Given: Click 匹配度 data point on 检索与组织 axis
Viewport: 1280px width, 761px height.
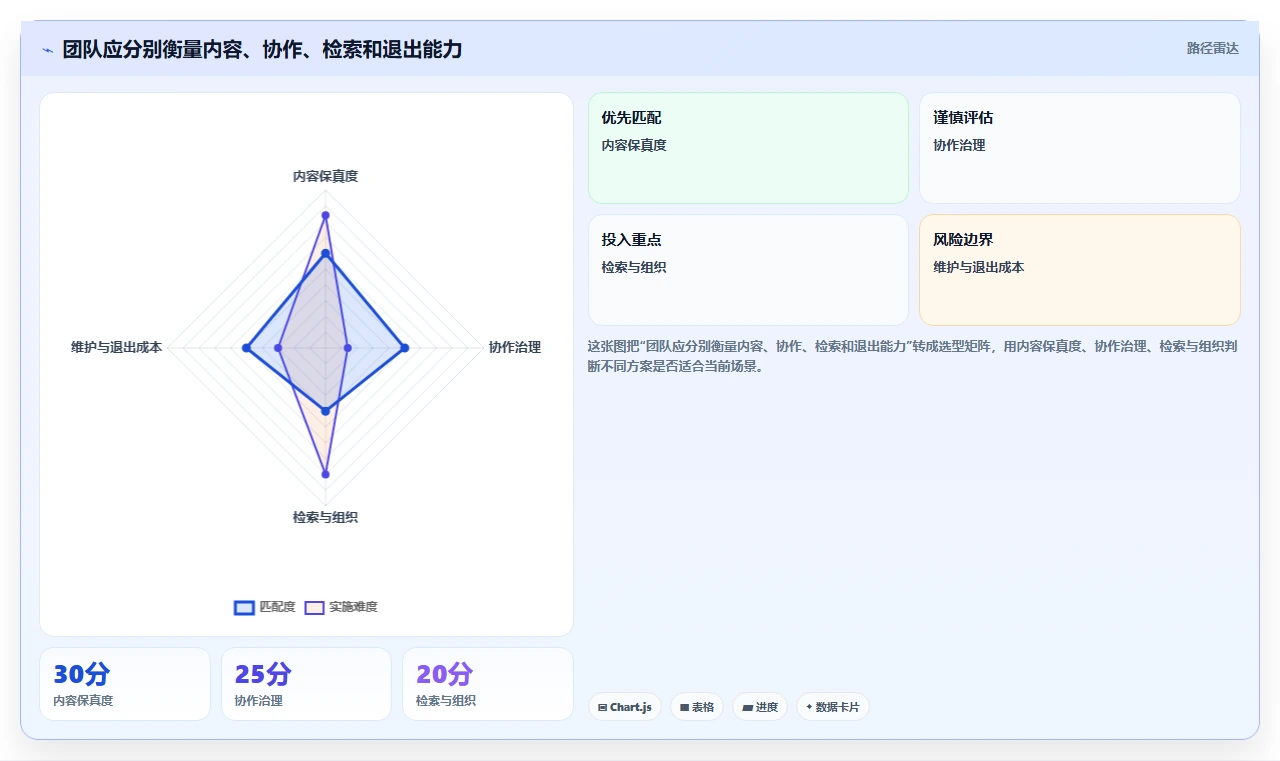Looking at the screenshot, I should [325, 411].
